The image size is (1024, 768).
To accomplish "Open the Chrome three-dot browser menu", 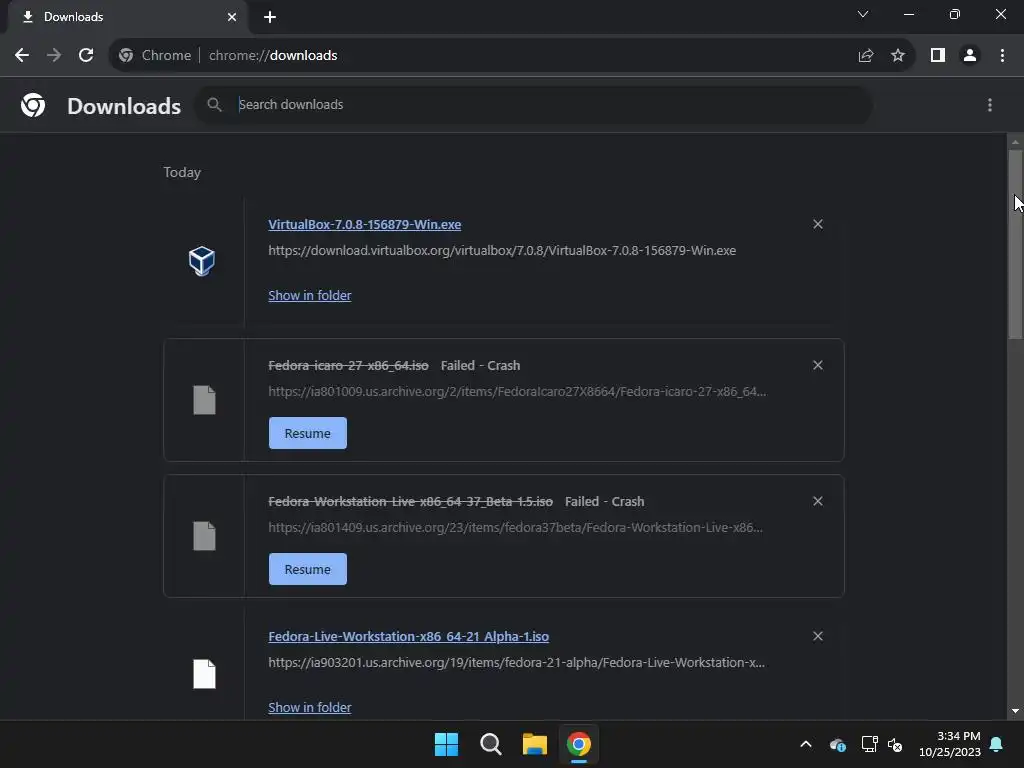I will pyautogui.click(x=1002, y=56).
